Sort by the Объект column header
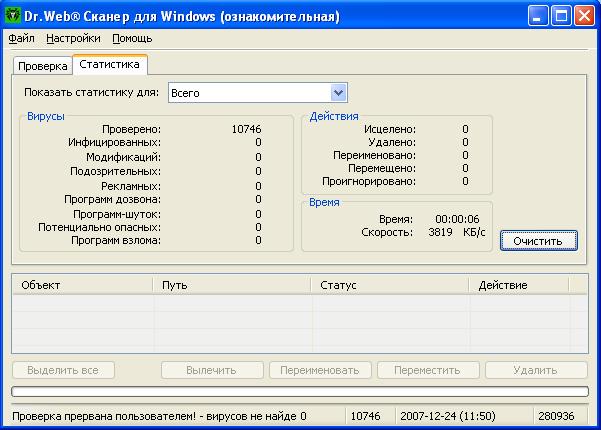The image size is (601, 430). (x=82, y=285)
